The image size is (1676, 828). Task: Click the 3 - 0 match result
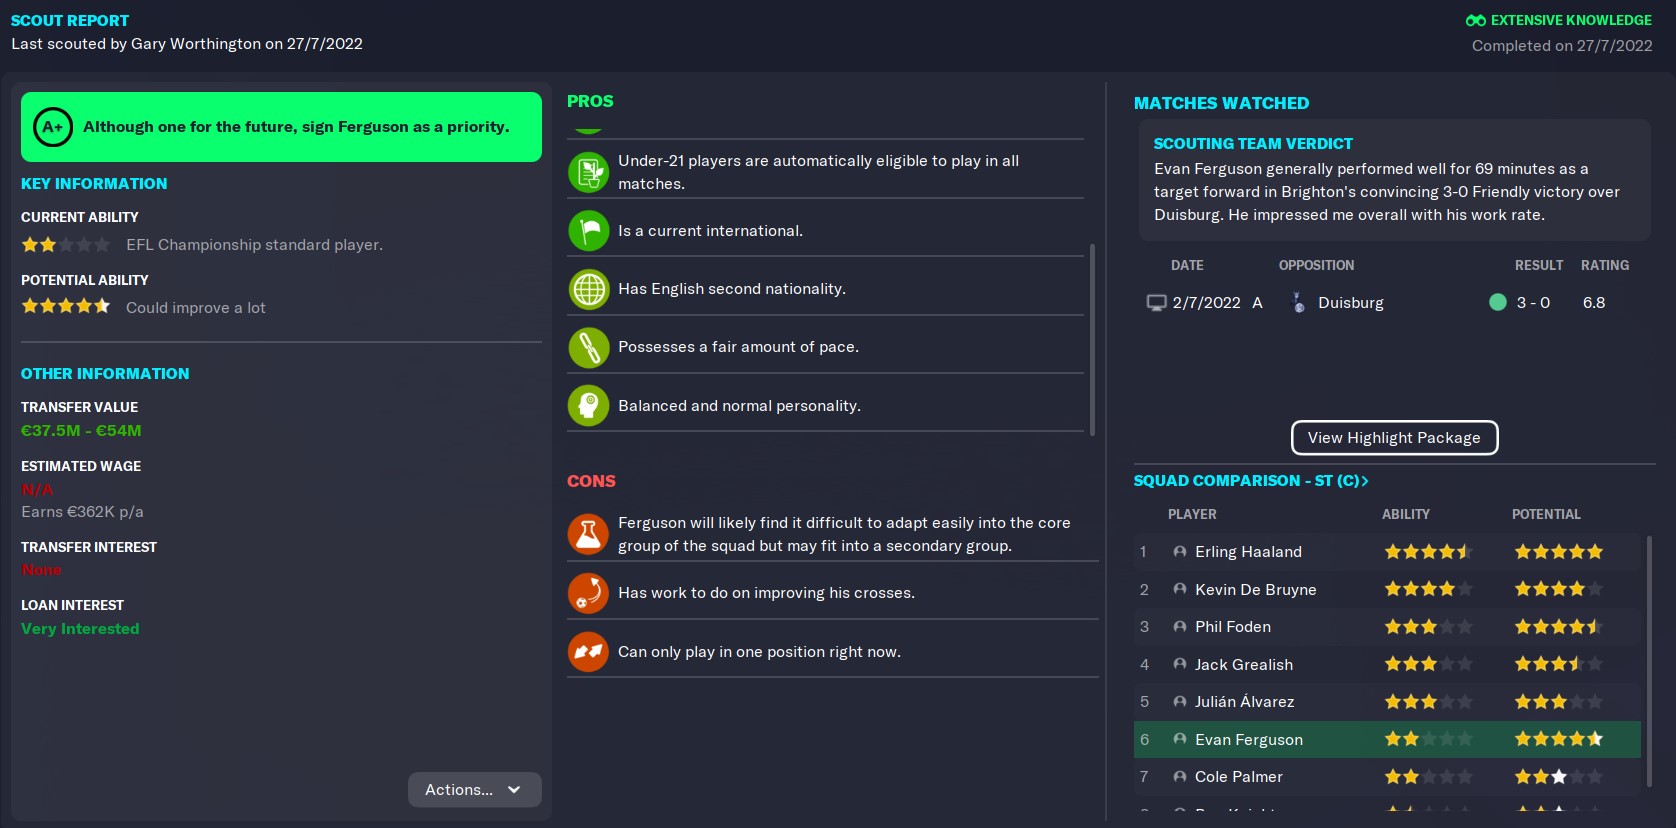point(1533,302)
